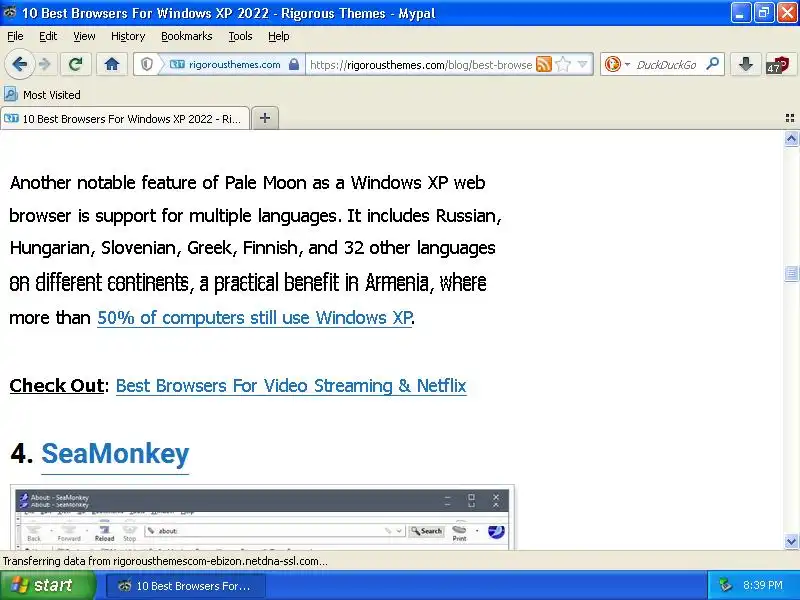Viewport: 800px width, 600px height.
Task: Open a new tab with plus button
Action: 265,118
